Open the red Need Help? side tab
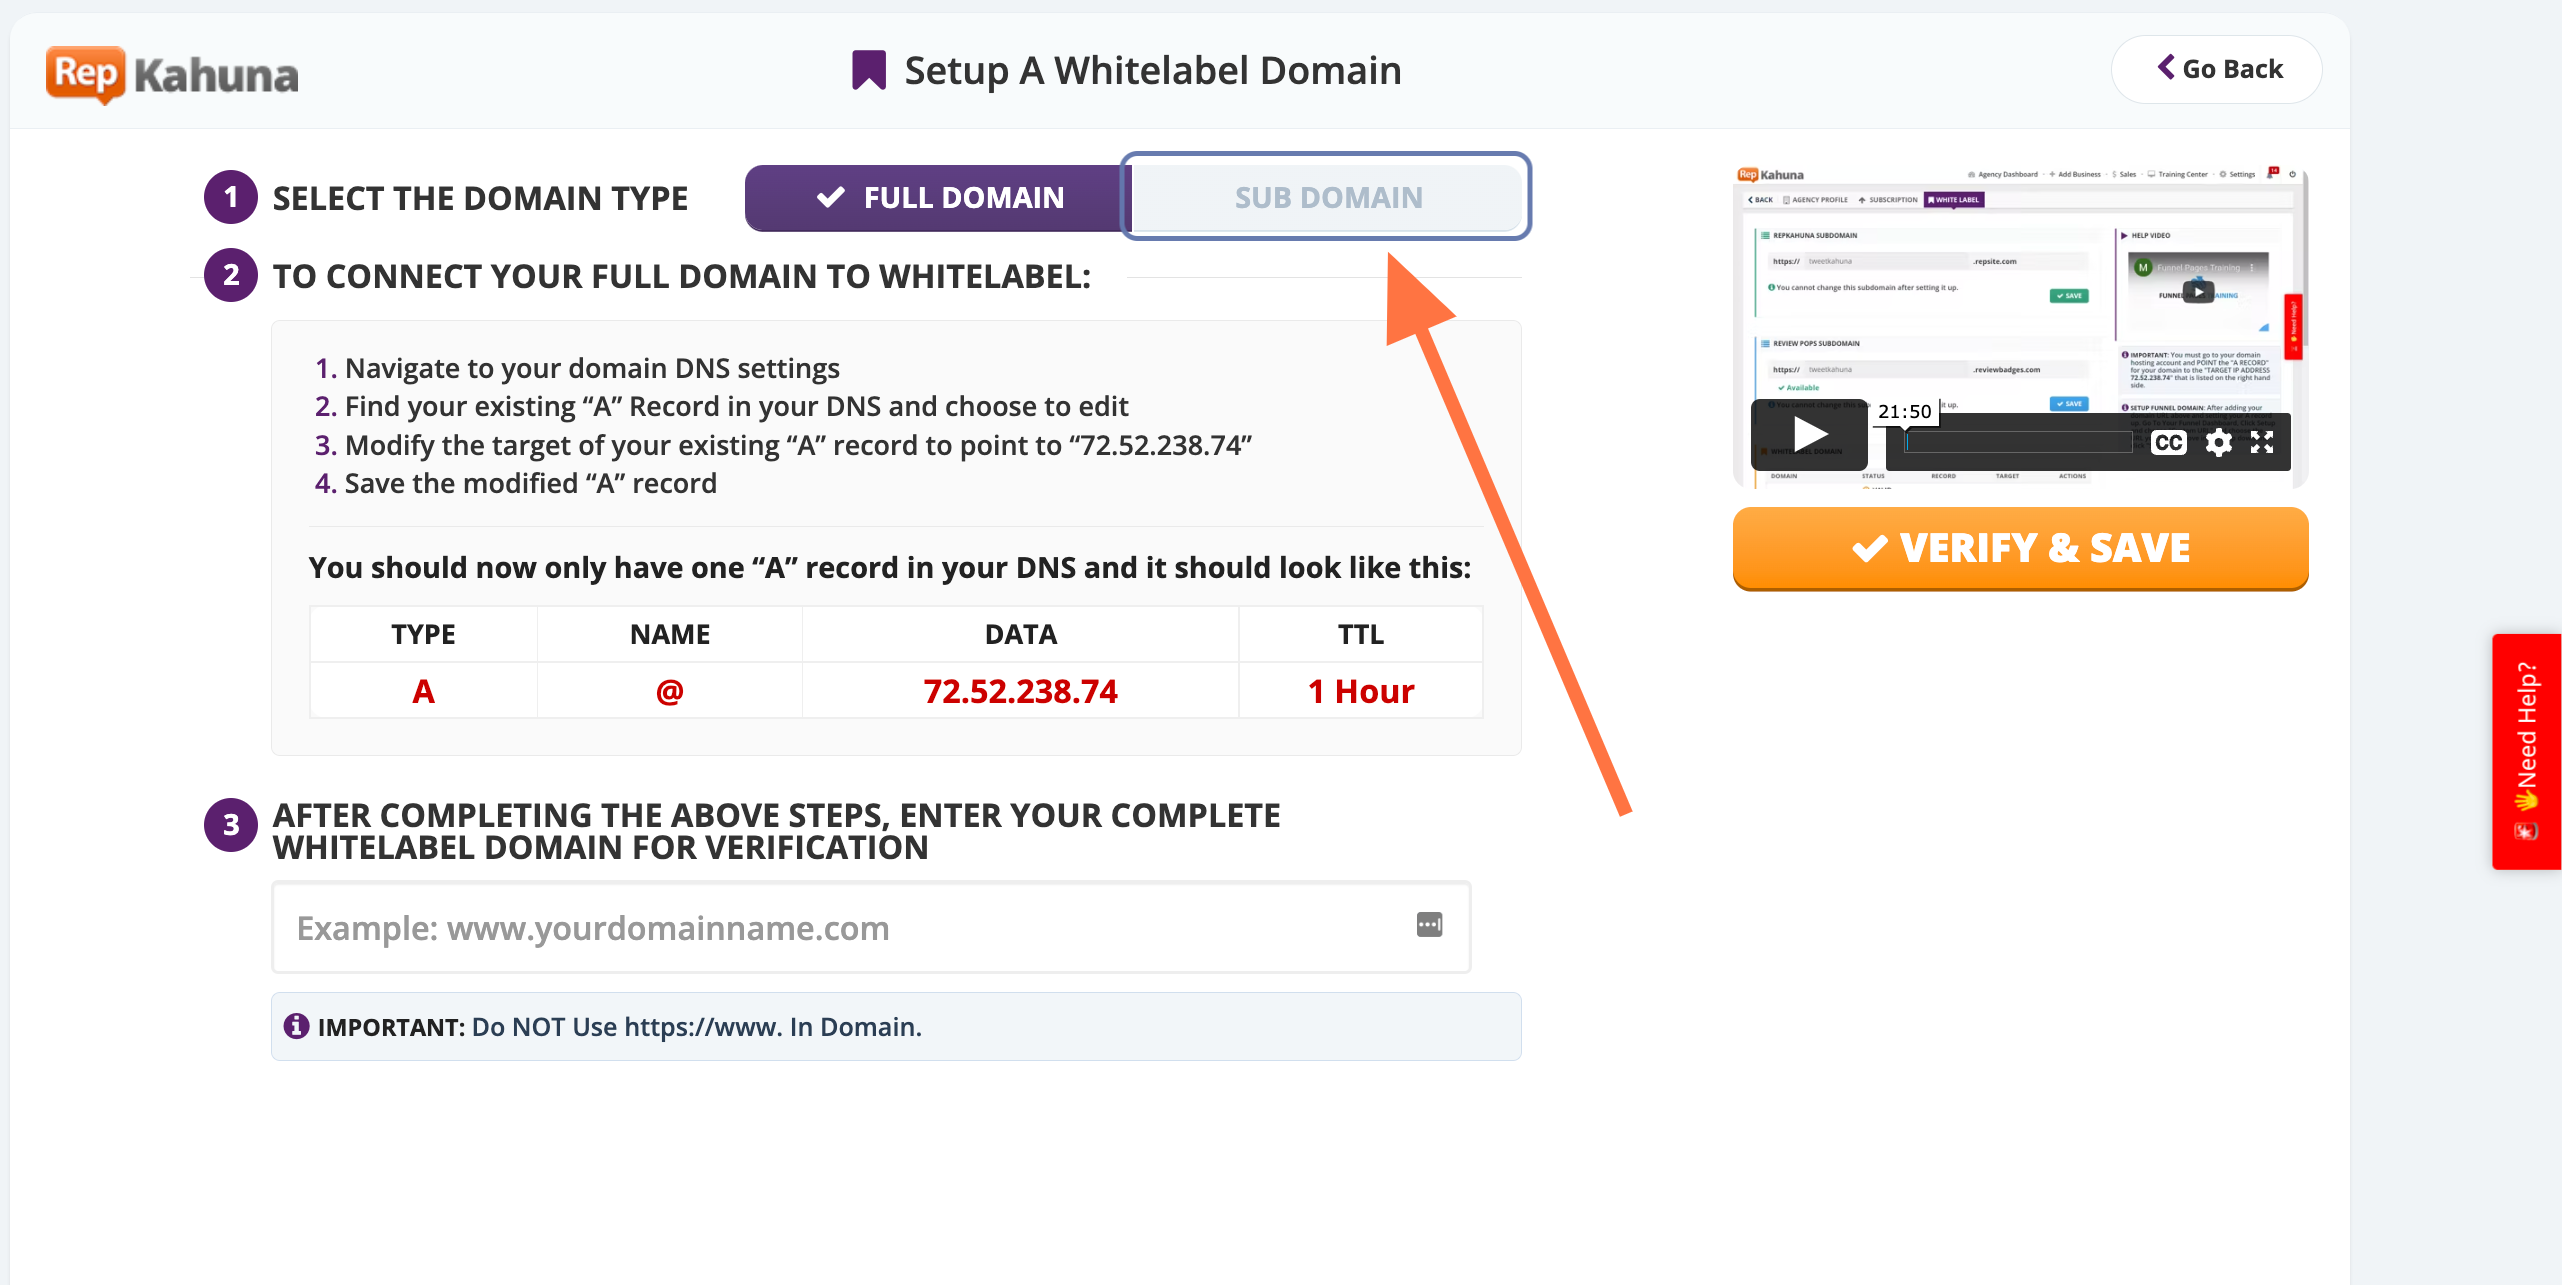This screenshot has width=2562, height=1285. click(x=2527, y=751)
